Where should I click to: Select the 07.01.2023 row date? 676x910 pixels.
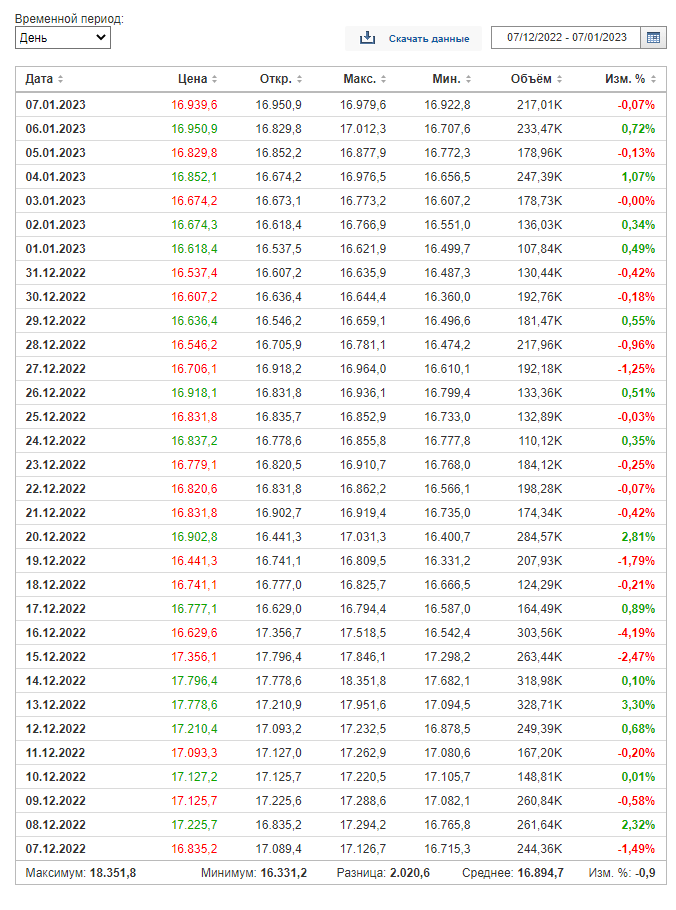[56, 105]
